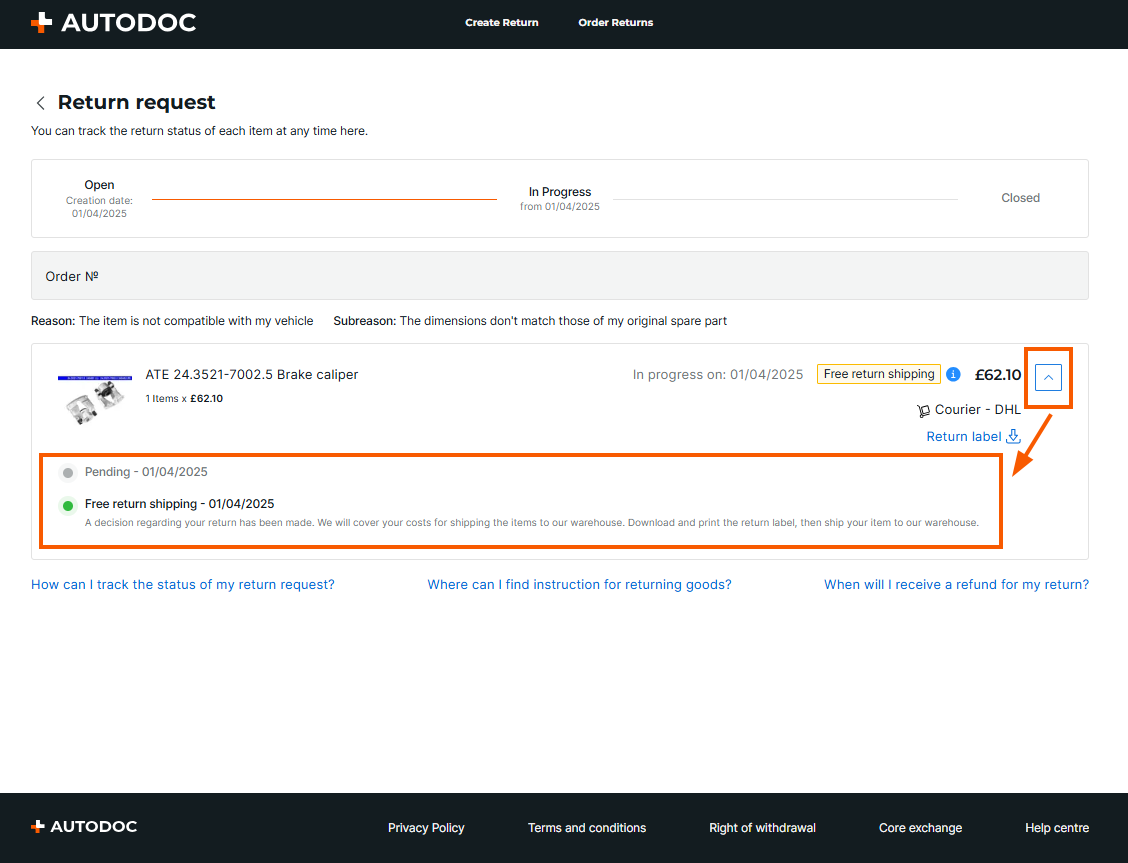Click the back arrow beside Return request
The height and width of the screenshot is (863, 1128).
41,103
